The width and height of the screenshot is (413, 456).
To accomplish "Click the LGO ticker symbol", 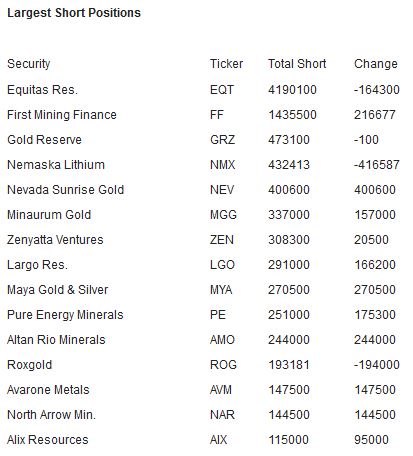I will (222, 265).
